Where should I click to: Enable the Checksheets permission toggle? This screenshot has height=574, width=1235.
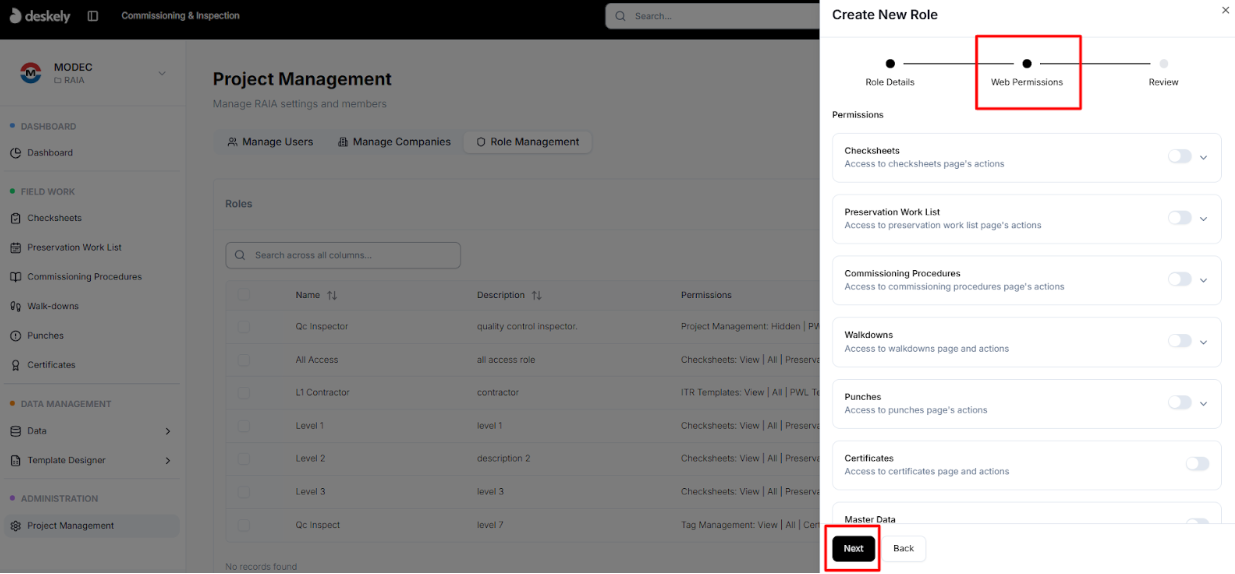point(1180,157)
